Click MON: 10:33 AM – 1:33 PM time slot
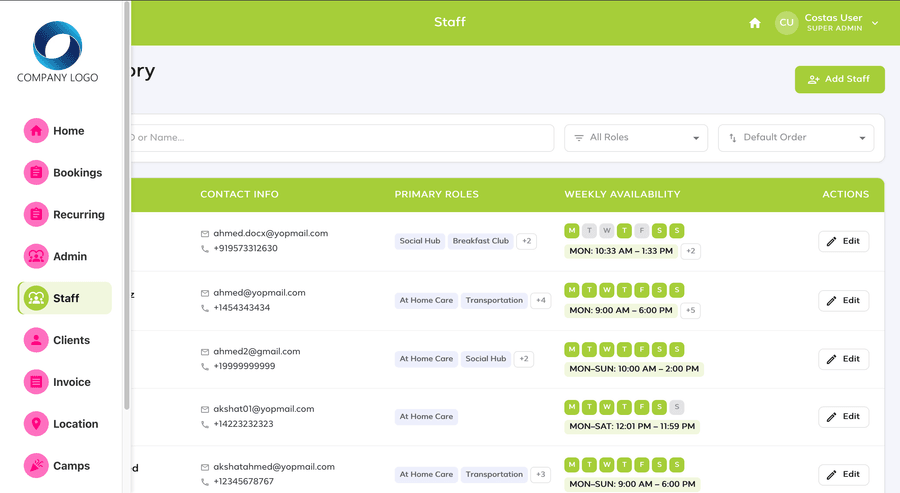The width and height of the screenshot is (900, 493). [x=621, y=251]
